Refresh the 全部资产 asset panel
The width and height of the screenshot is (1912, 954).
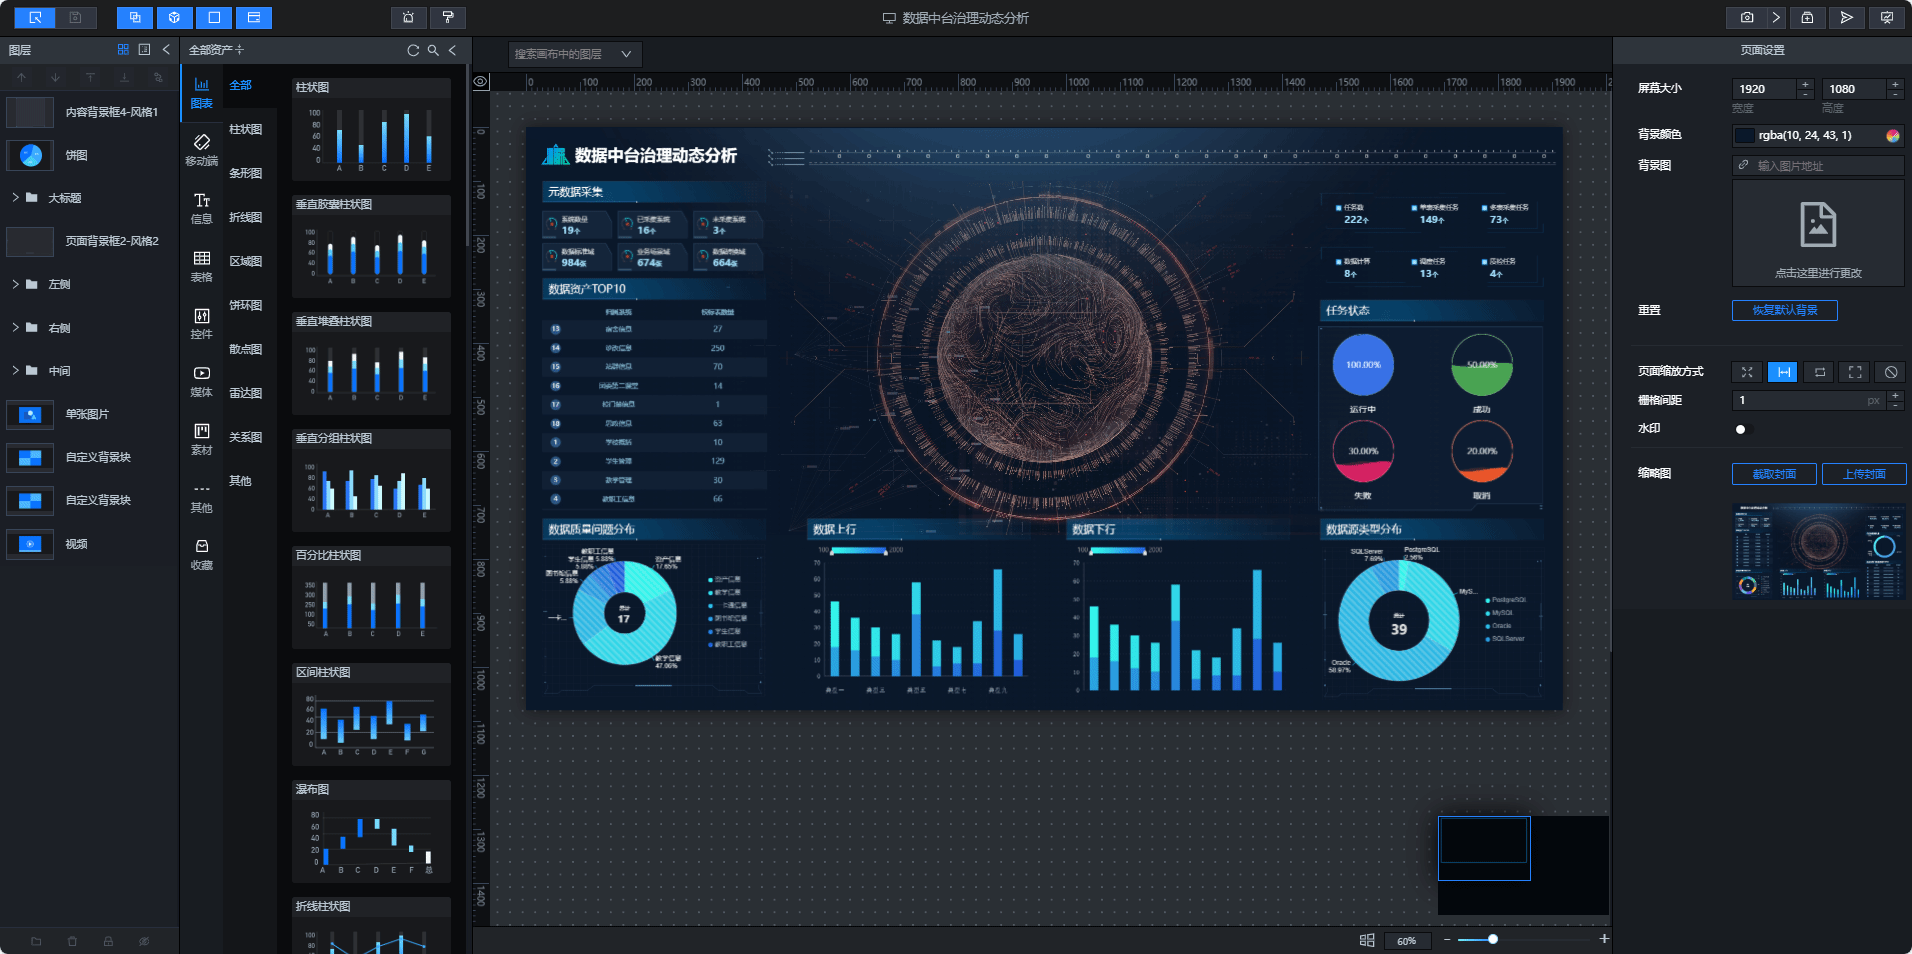tap(413, 50)
